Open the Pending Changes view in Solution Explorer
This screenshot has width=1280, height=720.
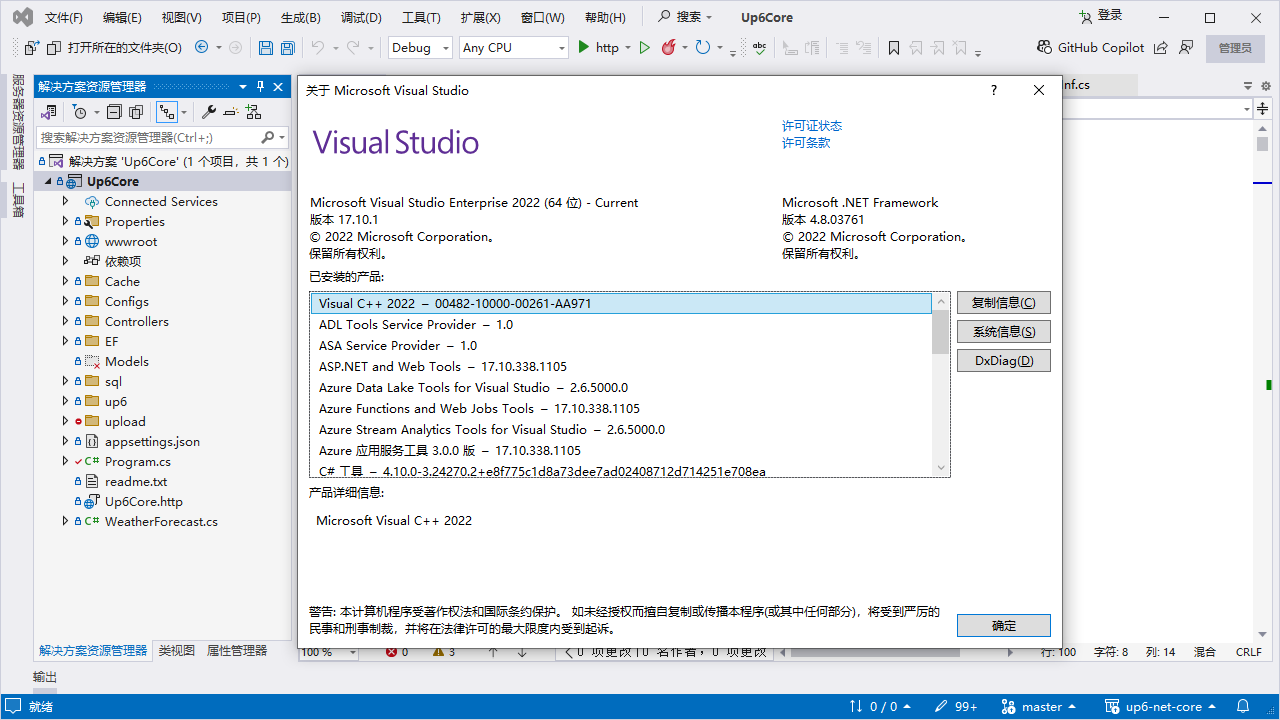click(x=80, y=112)
